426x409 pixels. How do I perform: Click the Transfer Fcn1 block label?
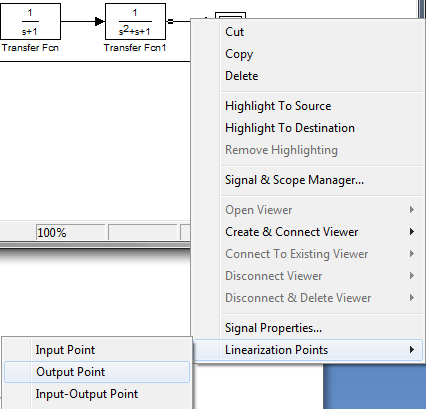coord(135,48)
